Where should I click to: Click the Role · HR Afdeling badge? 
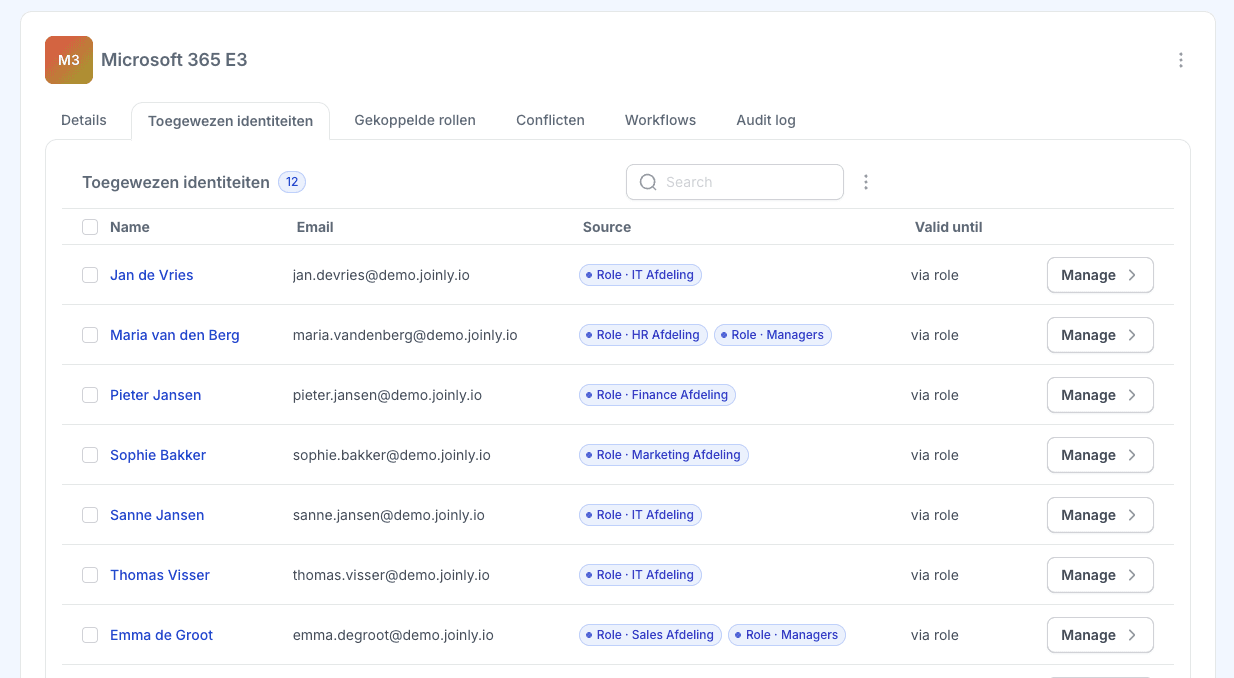tap(643, 335)
